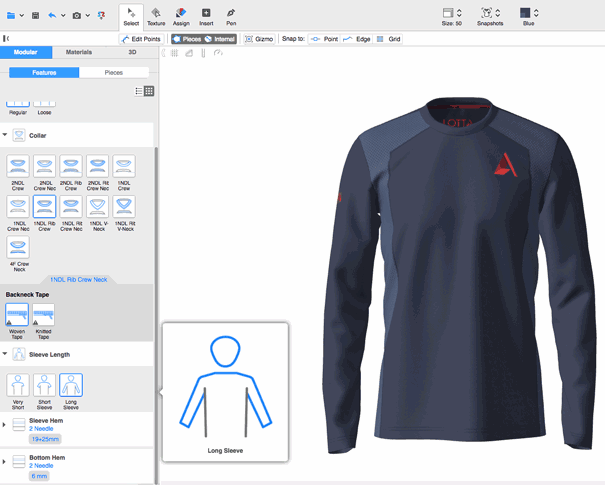This screenshot has height=485, width=605.
Task: Click Sleeve Hem 2 Needle link
Action: coord(41,429)
